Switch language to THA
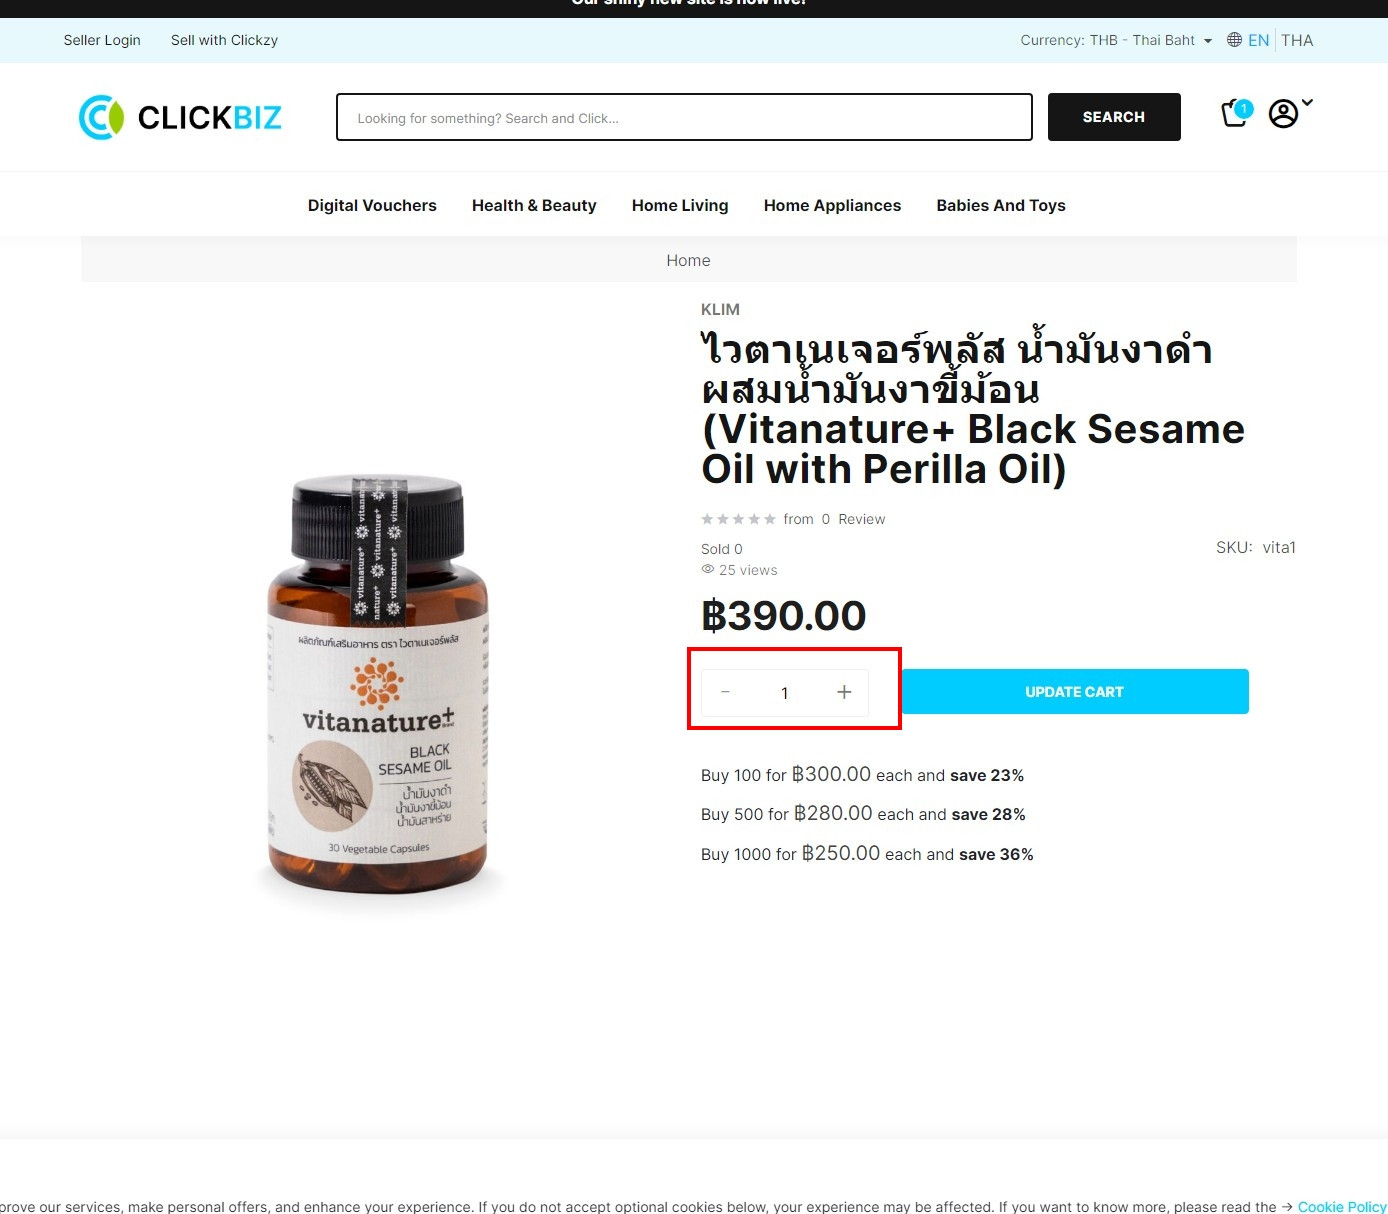This screenshot has height=1214, width=1388. (1297, 40)
